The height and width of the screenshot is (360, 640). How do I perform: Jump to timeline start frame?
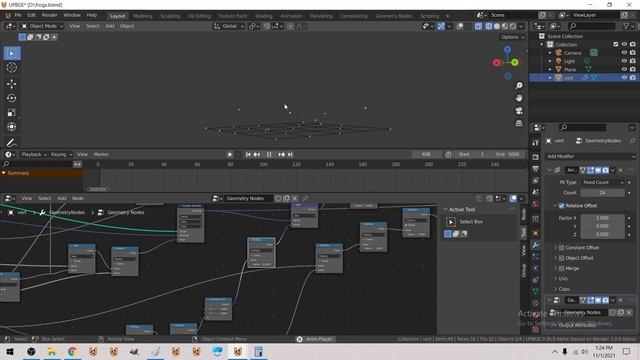[248, 155]
